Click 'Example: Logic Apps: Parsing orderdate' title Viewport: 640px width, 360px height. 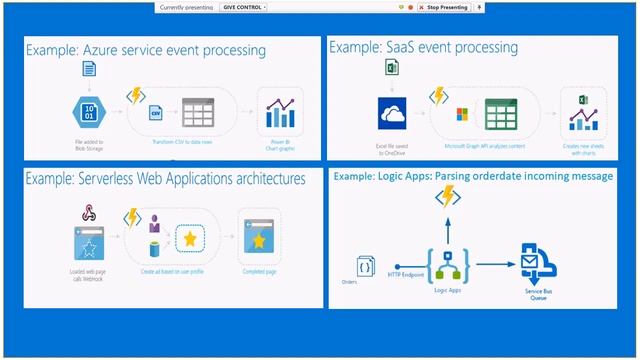(473, 176)
